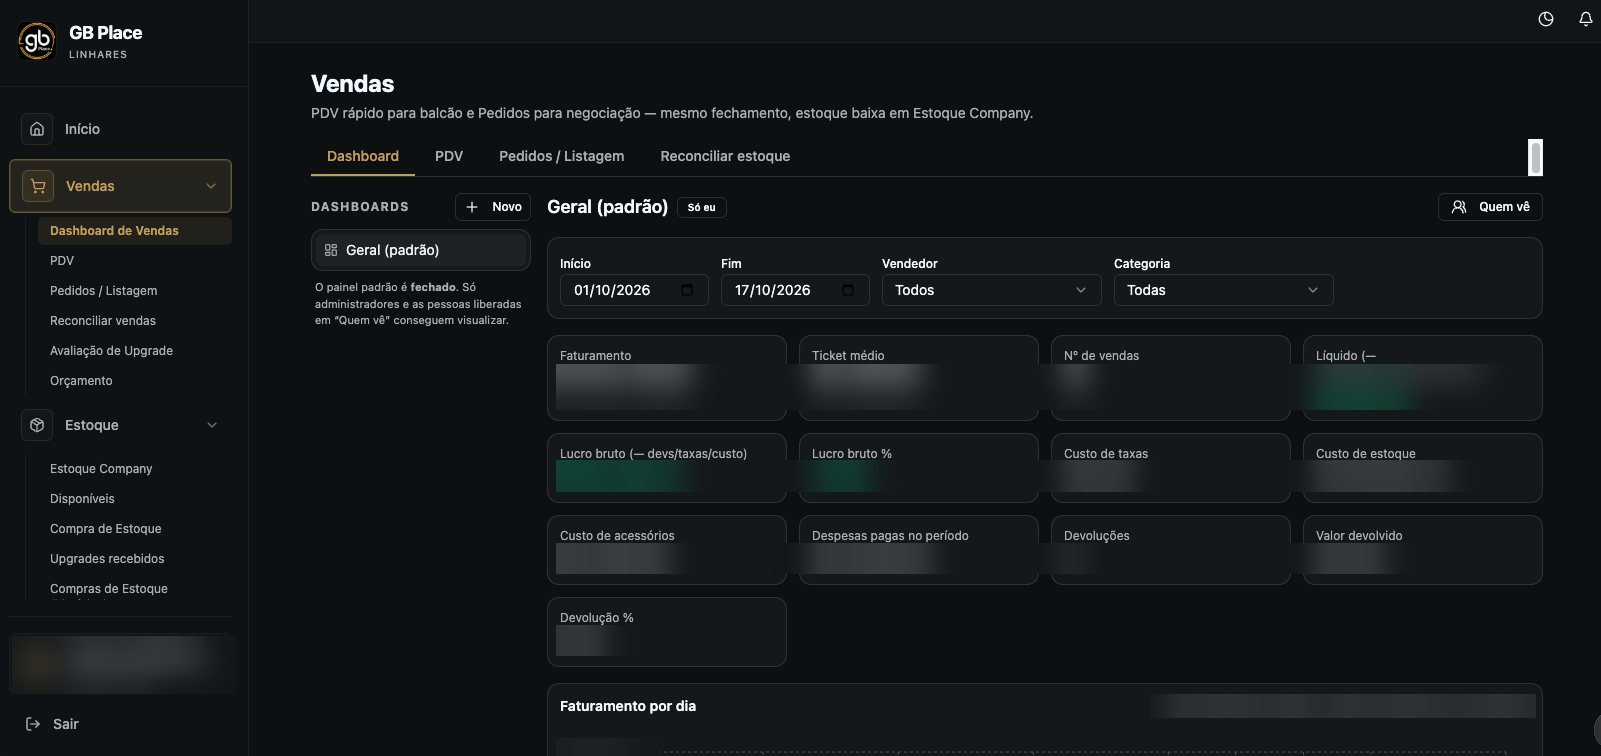The image size is (1601, 756).
Task: Switch to the Dashboard tab
Action: point(363,156)
